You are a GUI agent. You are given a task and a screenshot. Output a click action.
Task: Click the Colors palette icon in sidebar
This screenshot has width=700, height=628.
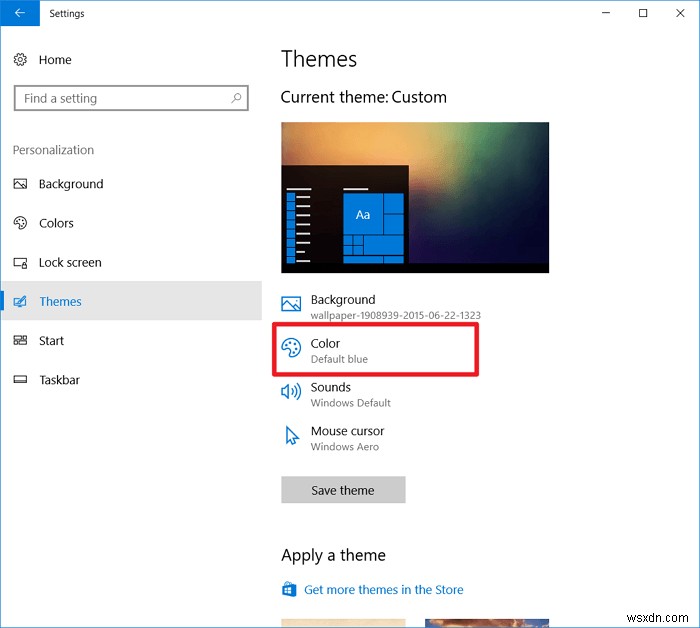coord(20,223)
